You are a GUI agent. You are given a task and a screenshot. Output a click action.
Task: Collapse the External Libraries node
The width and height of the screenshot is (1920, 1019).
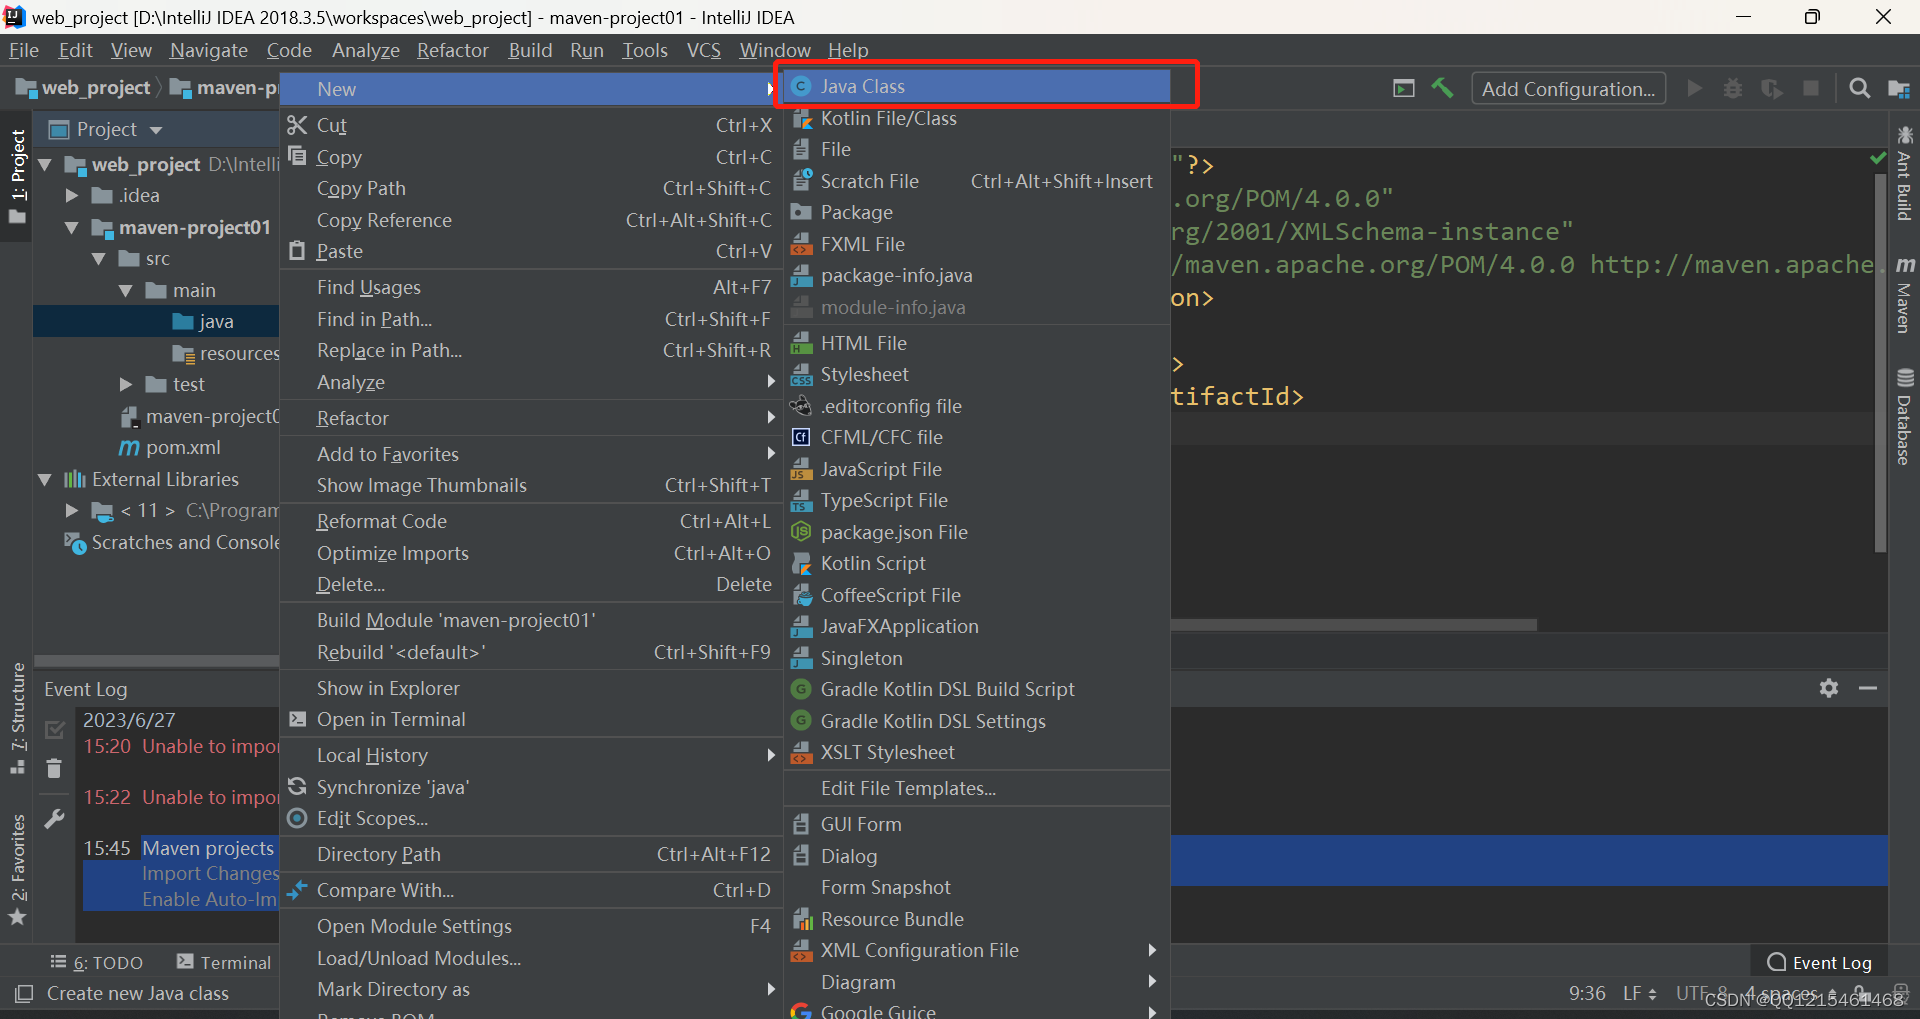click(45, 480)
